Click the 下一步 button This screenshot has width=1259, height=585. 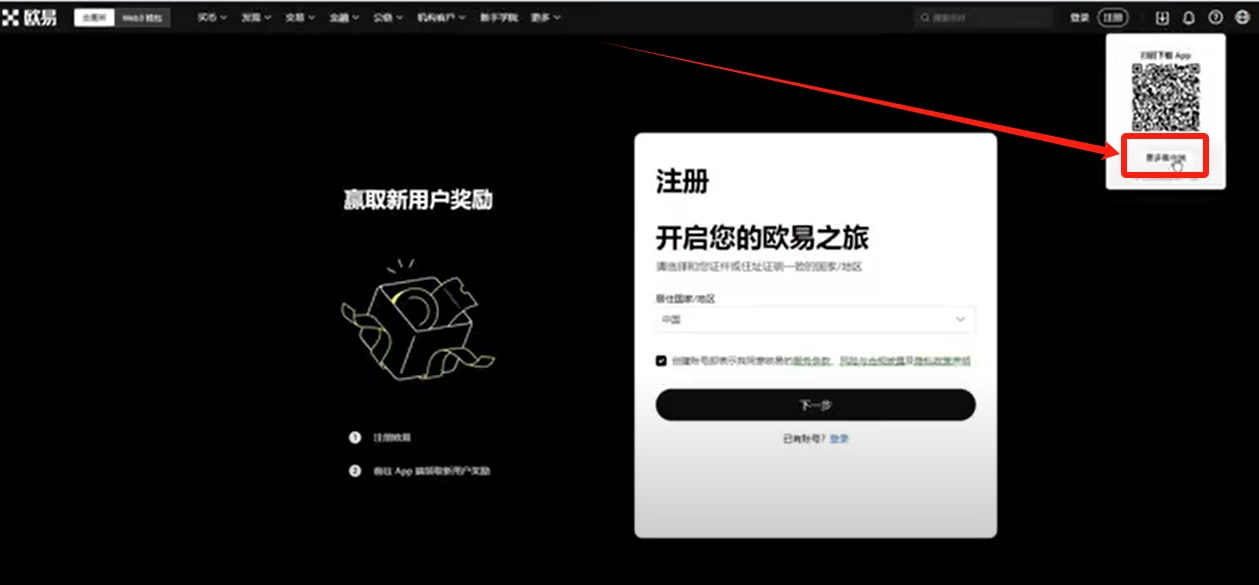[x=815, y=405]
